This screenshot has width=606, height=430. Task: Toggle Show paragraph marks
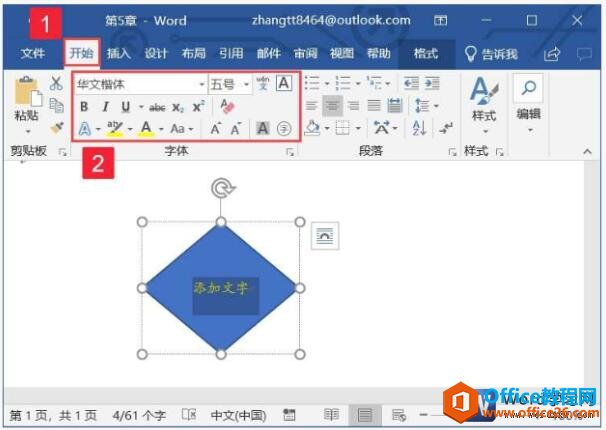(x=446, y=128)
